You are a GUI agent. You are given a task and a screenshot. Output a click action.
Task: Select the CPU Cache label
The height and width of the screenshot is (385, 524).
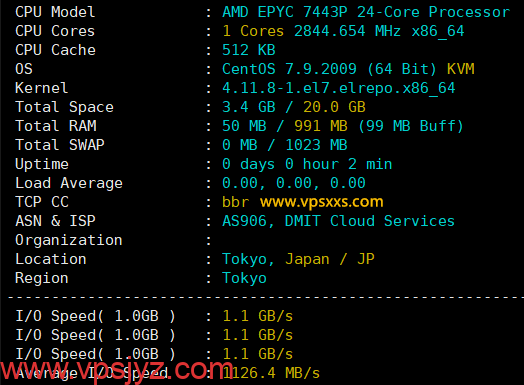point(55,50)
